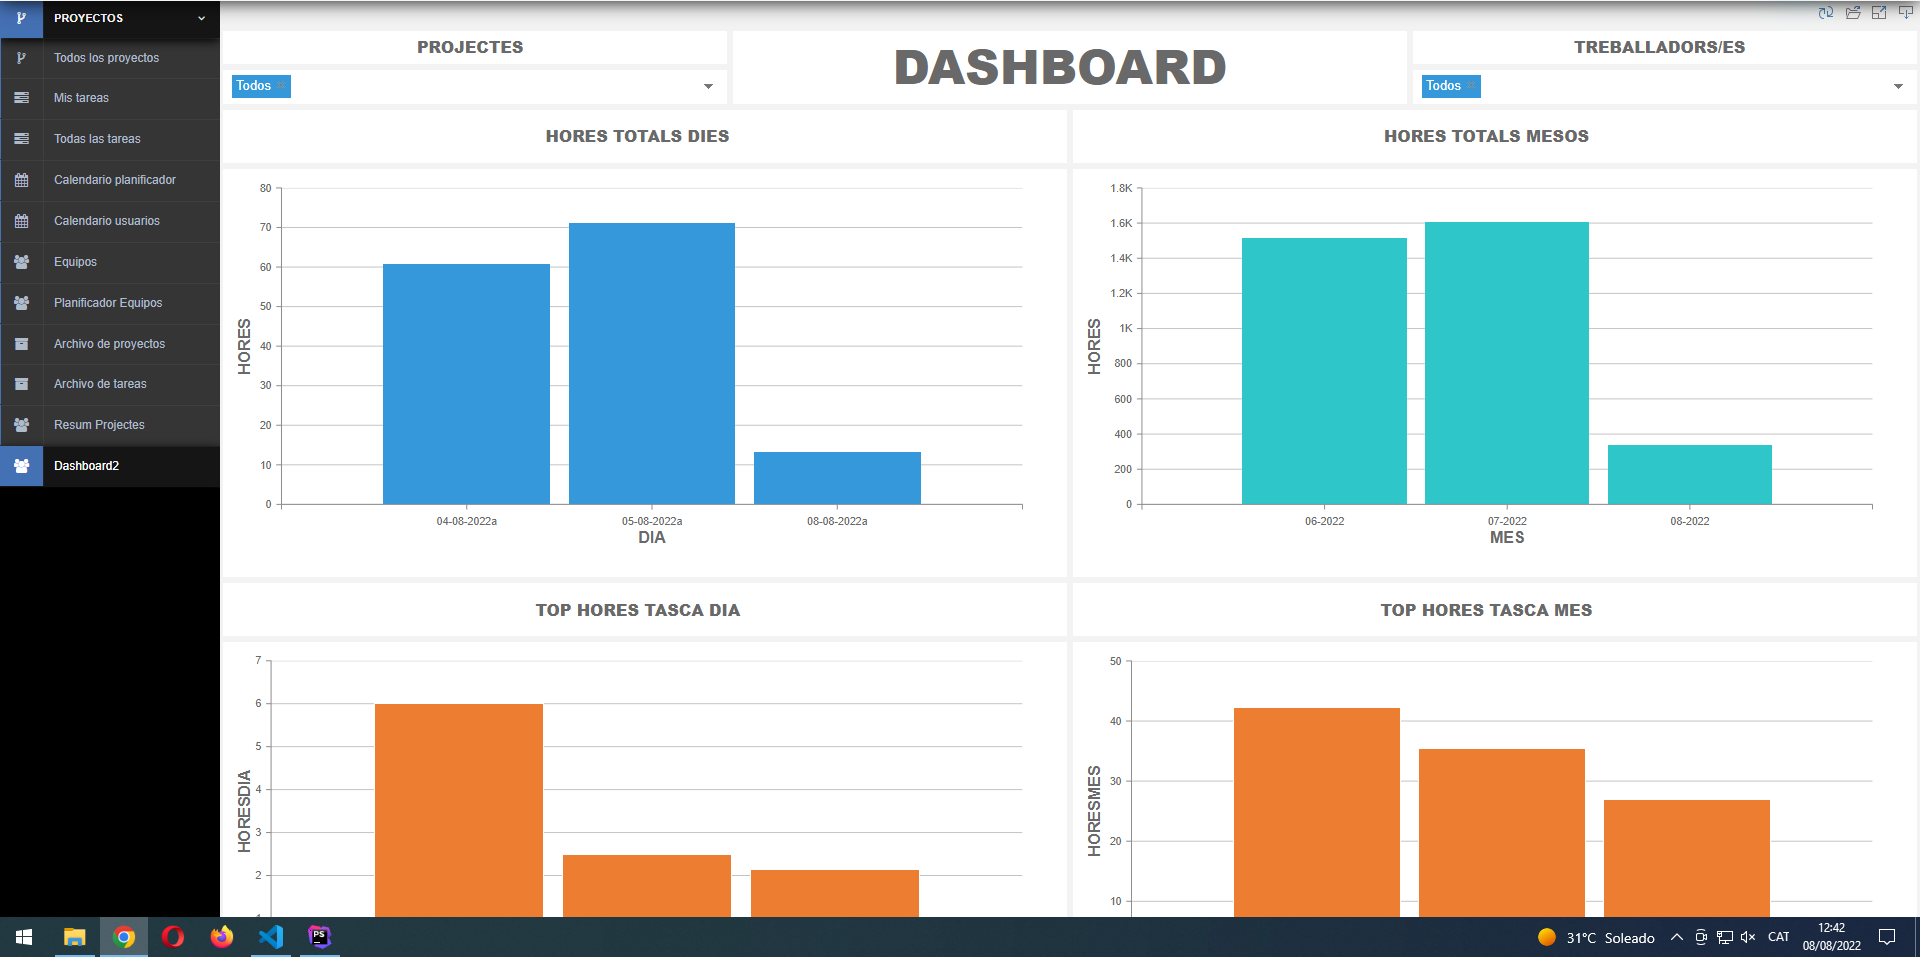Click the download/export icon at top right

point(1906,12)
